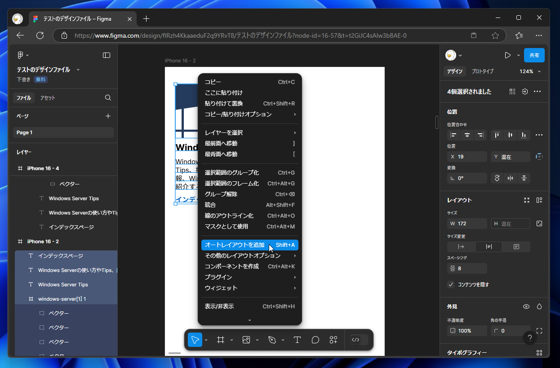The width and height of the screenshot is (560, 368).
Task: Expand the file name dropdown arrow
Action: pos(78,70)
